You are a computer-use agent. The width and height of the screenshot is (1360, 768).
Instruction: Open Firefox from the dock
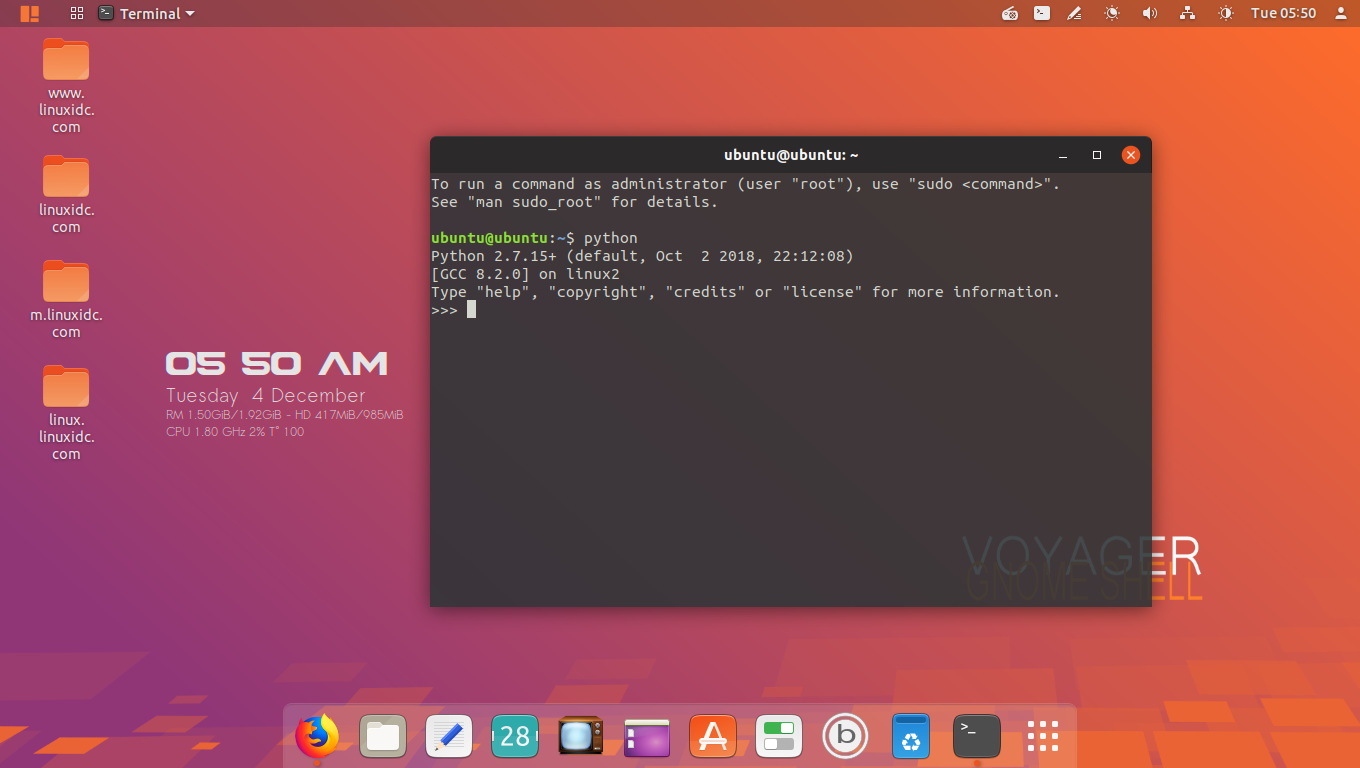click(317, 737)
